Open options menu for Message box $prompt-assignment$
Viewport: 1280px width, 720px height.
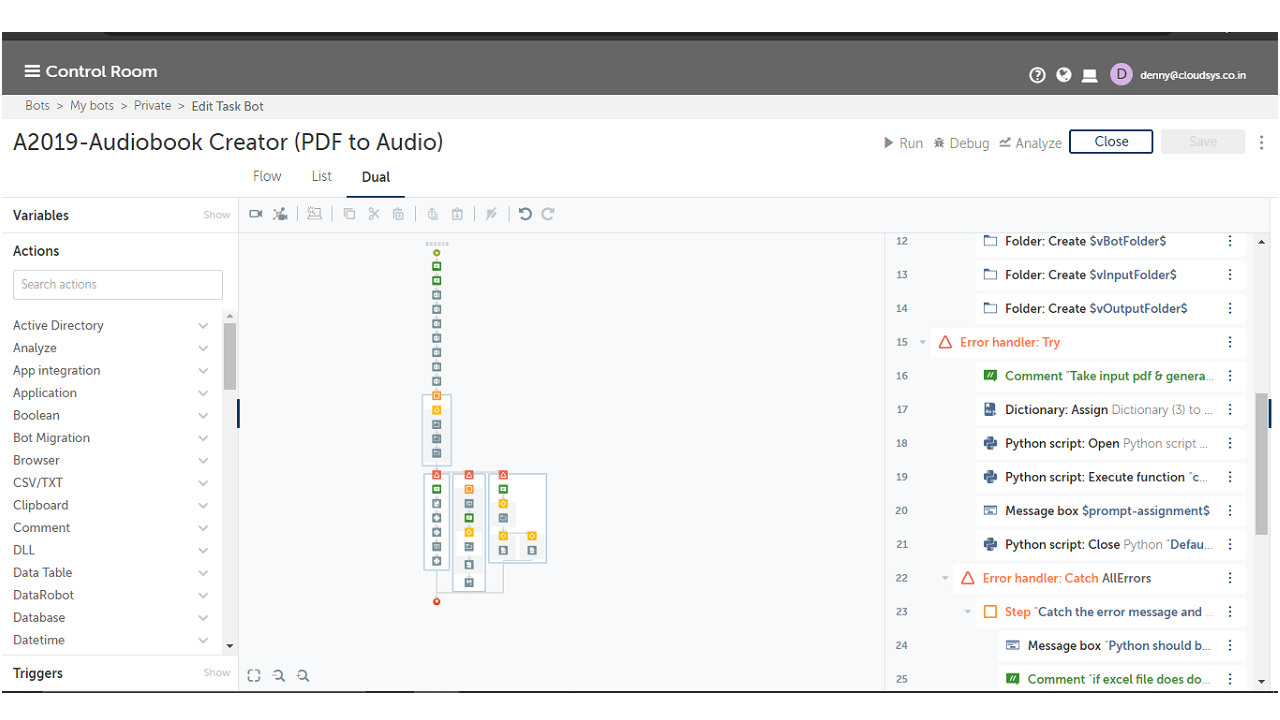point(1230,510)
